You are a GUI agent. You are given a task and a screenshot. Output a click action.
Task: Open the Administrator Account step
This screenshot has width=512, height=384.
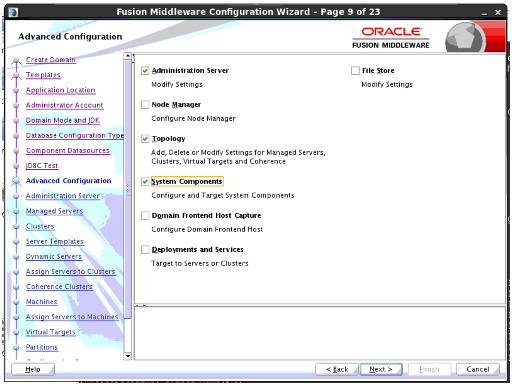click(64, 105)
